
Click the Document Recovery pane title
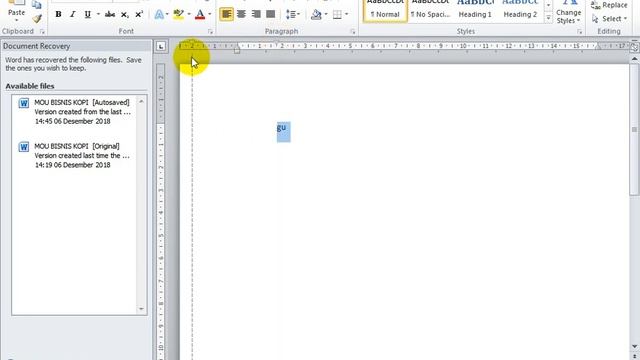[37, 46]
